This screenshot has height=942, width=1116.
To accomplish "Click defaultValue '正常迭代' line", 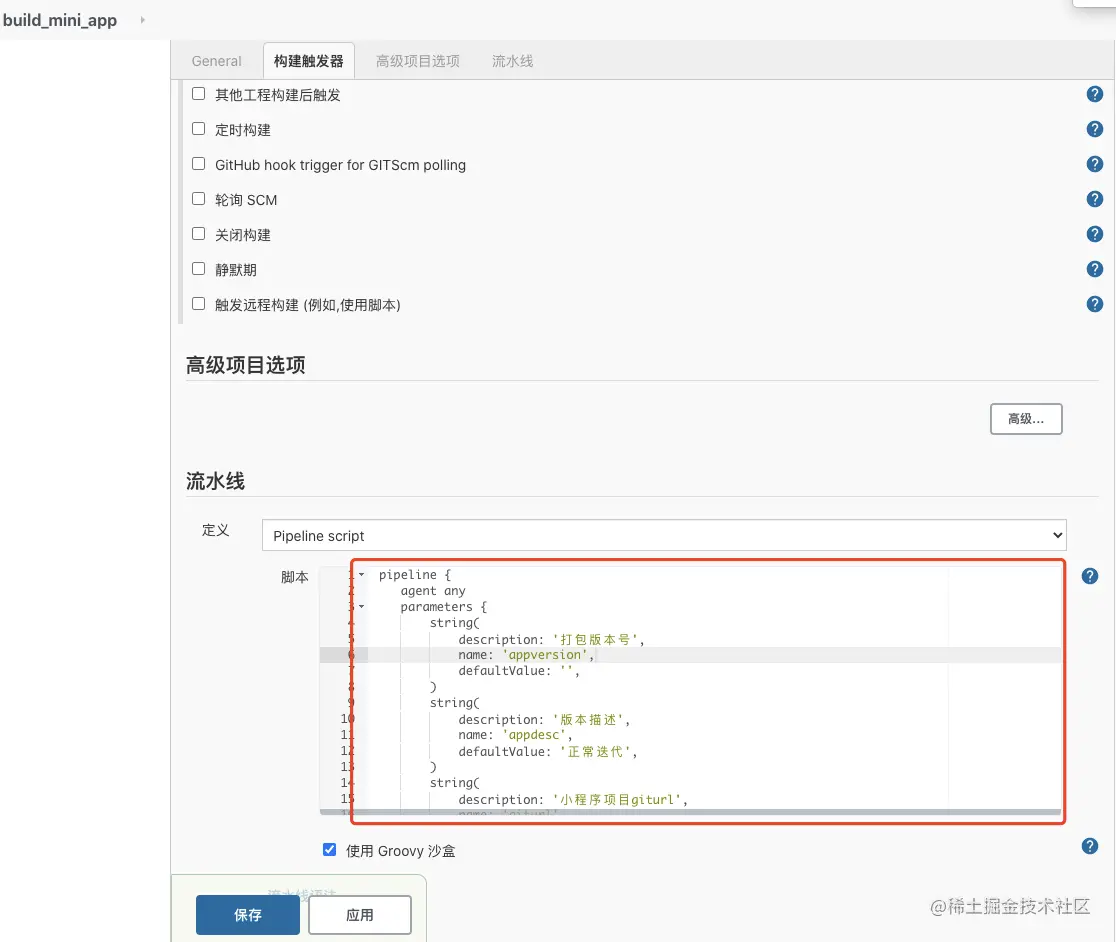I will click(x=547, y=751).
